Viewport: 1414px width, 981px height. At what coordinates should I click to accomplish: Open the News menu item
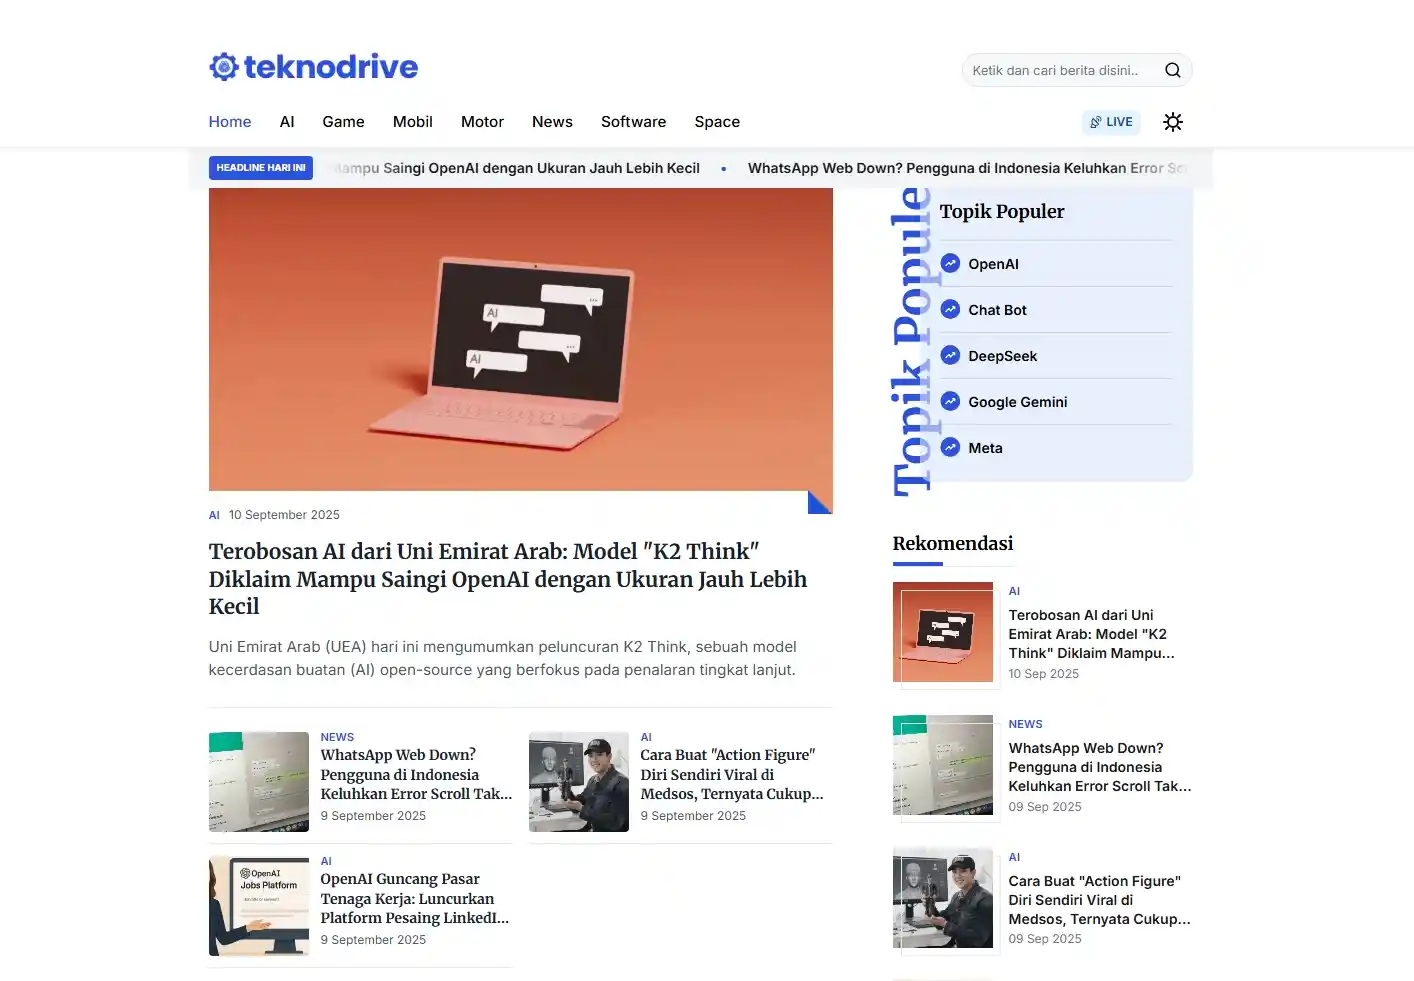tap(552, 122)
